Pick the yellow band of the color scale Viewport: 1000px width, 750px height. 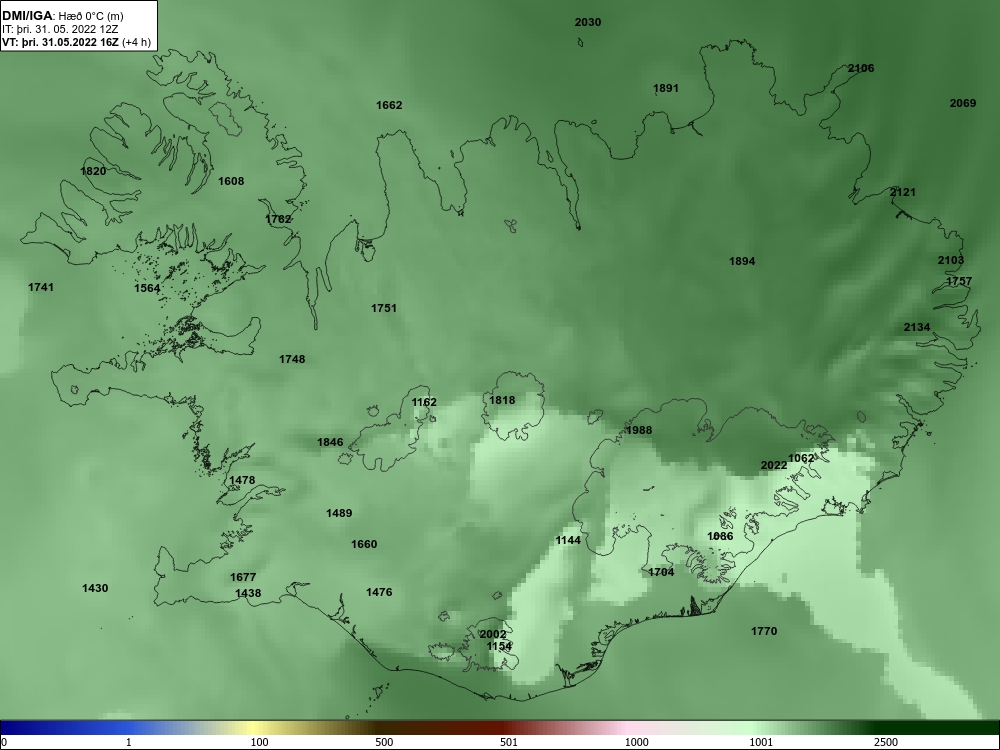click(x=254, y=728)
